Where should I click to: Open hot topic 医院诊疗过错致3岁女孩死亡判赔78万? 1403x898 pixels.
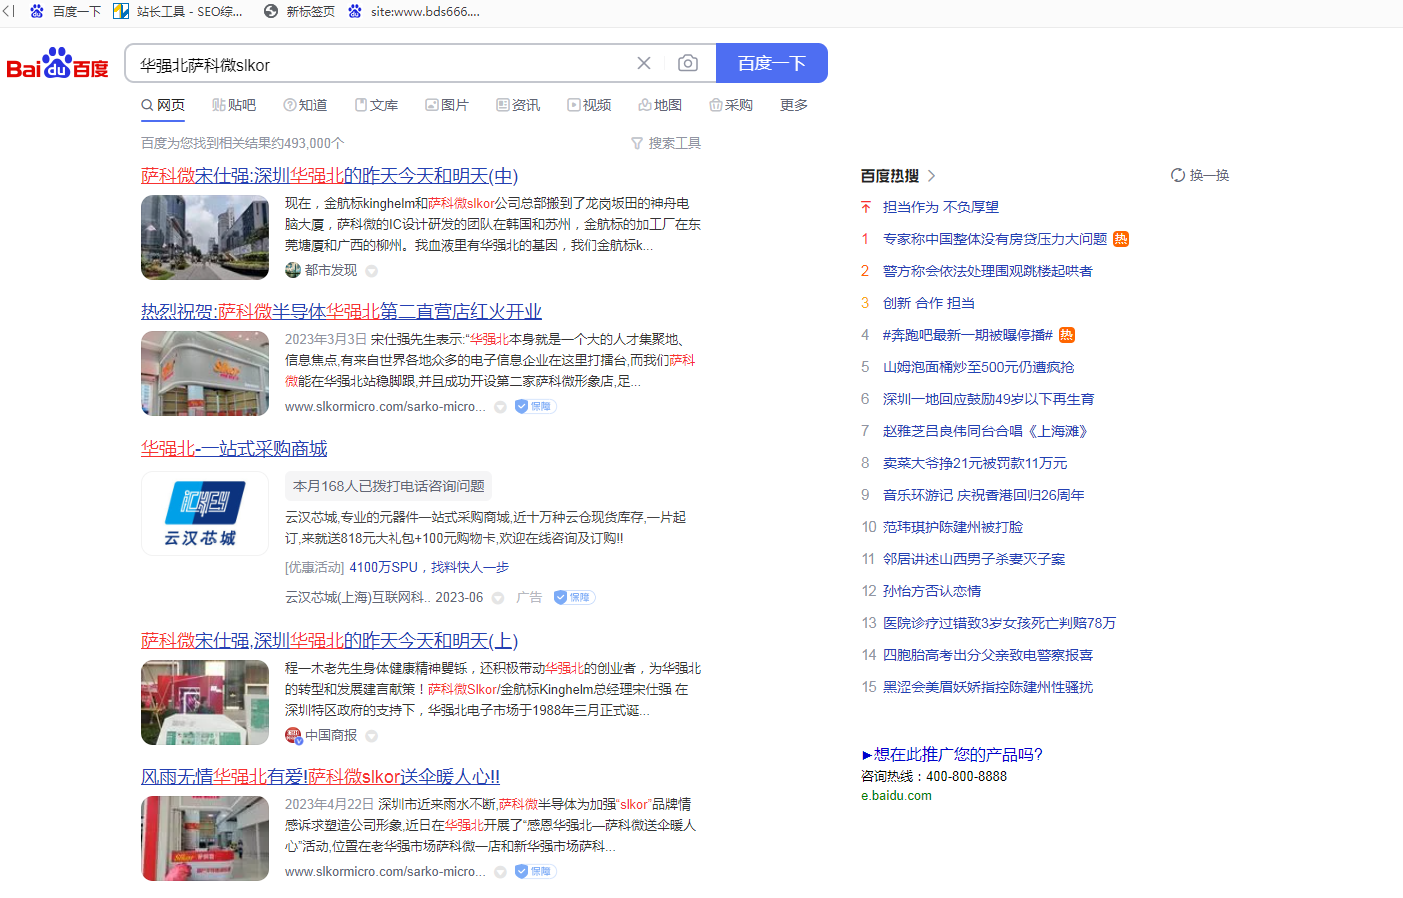tap(999, 623)
